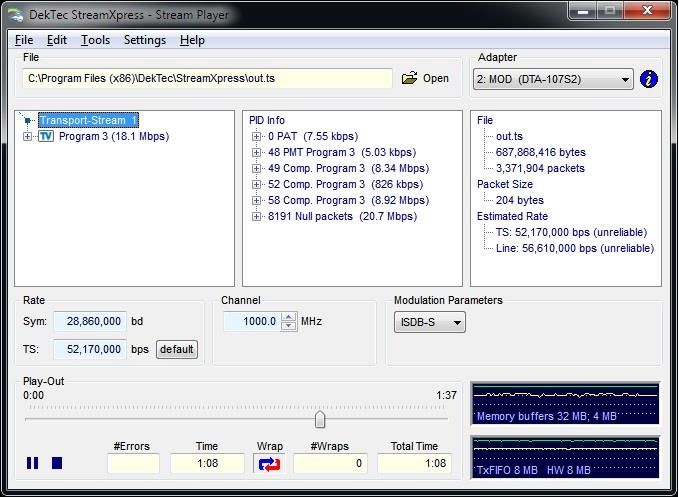Image resolution: width=679 pixels, height=497 pixels.
Task: Pause the stream playback
Action: 32,463
